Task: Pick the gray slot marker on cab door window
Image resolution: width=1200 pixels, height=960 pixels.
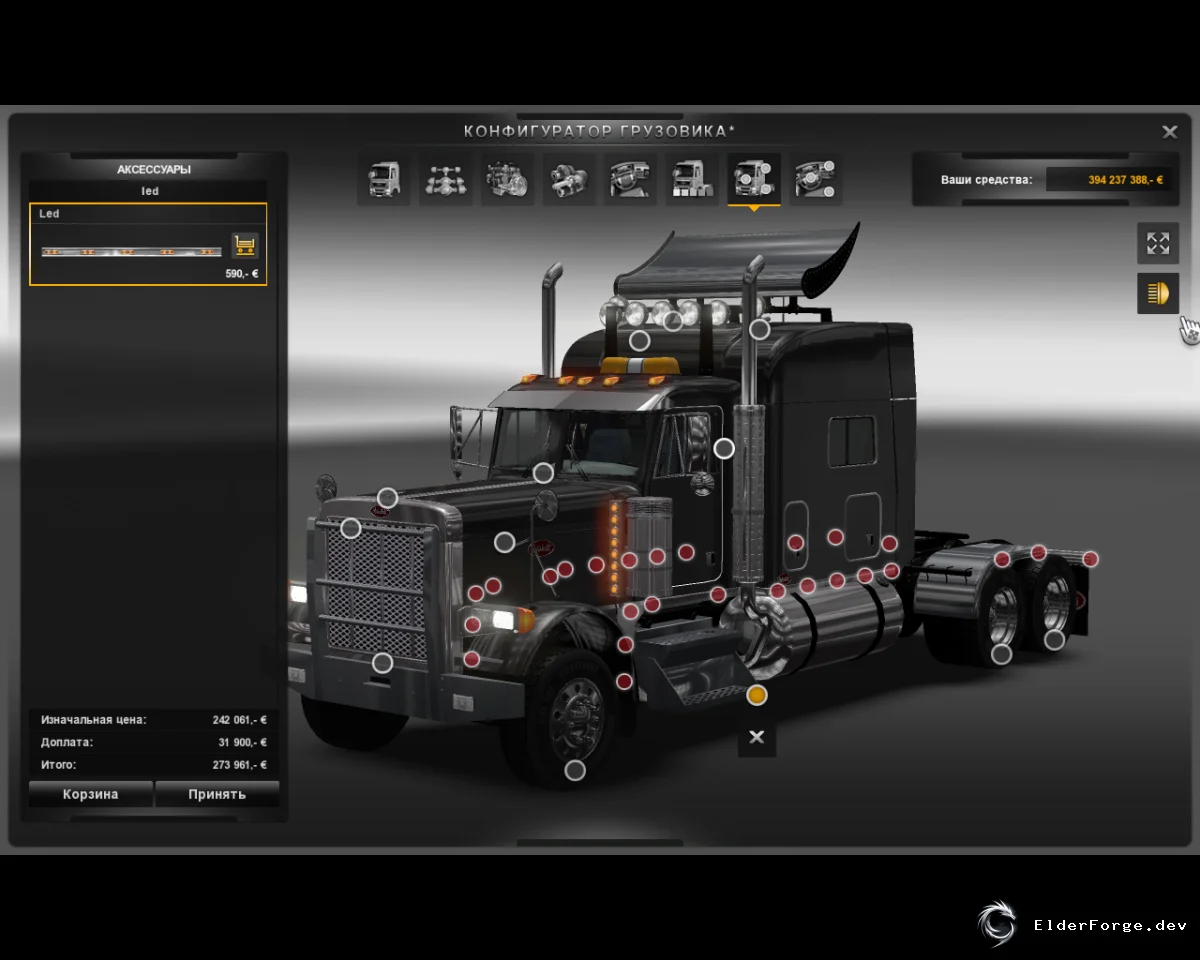Action: click(x=724, y=448)
